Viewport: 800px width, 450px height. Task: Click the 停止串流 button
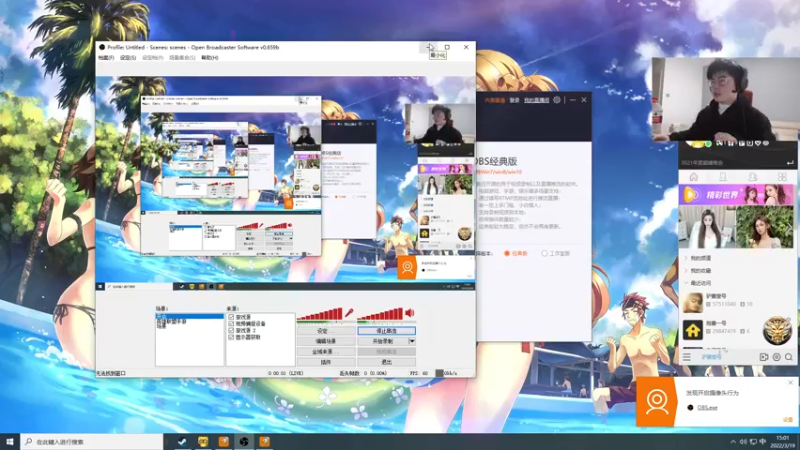coord(386,331)
